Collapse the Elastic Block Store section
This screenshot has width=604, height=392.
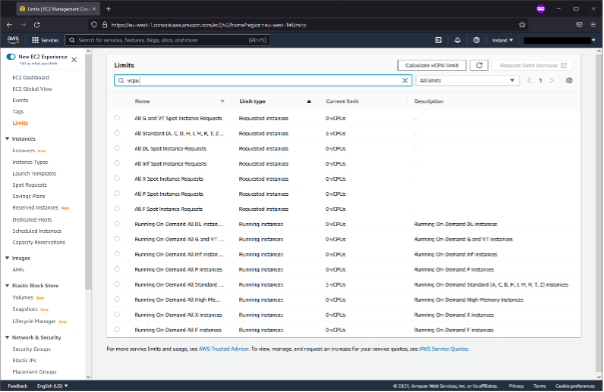(7, 285)
